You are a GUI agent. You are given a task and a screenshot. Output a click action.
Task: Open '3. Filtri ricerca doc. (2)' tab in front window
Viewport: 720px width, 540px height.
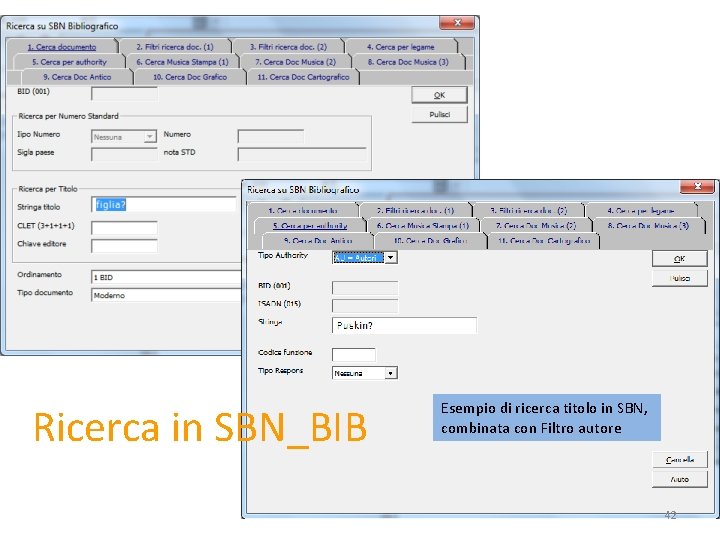529,211
